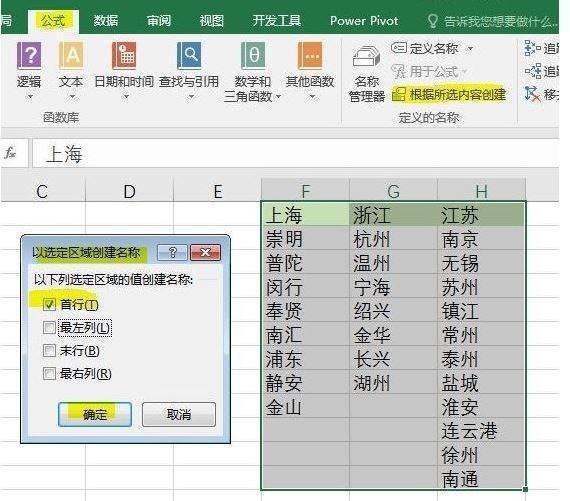The width and height of the screenshot is (570, 501).
Task: Expand the 其他函数 dropdown arrow
Action: tap(312, 97)
